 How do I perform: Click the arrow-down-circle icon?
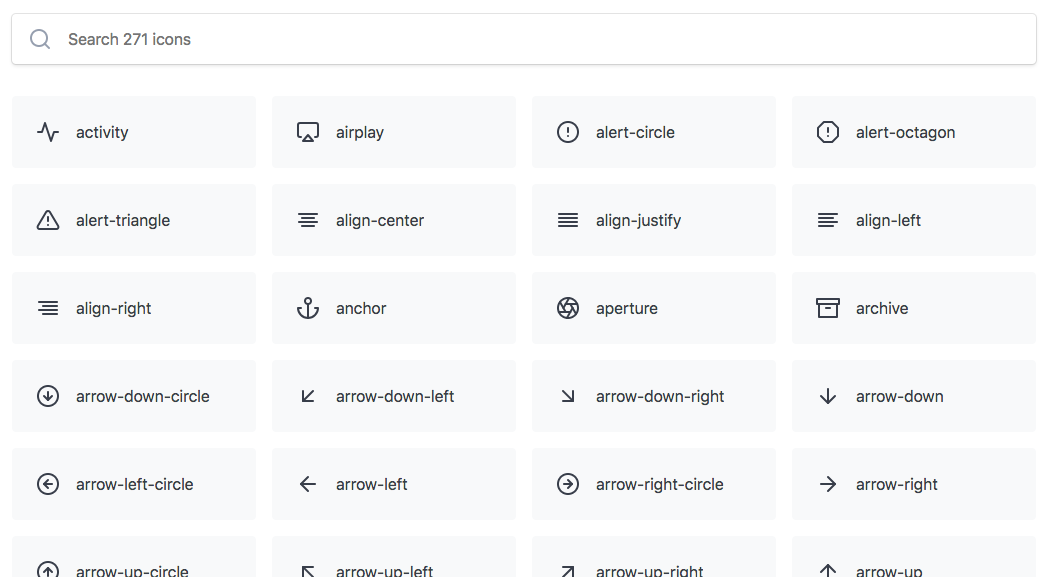click(x=48, y=396)
